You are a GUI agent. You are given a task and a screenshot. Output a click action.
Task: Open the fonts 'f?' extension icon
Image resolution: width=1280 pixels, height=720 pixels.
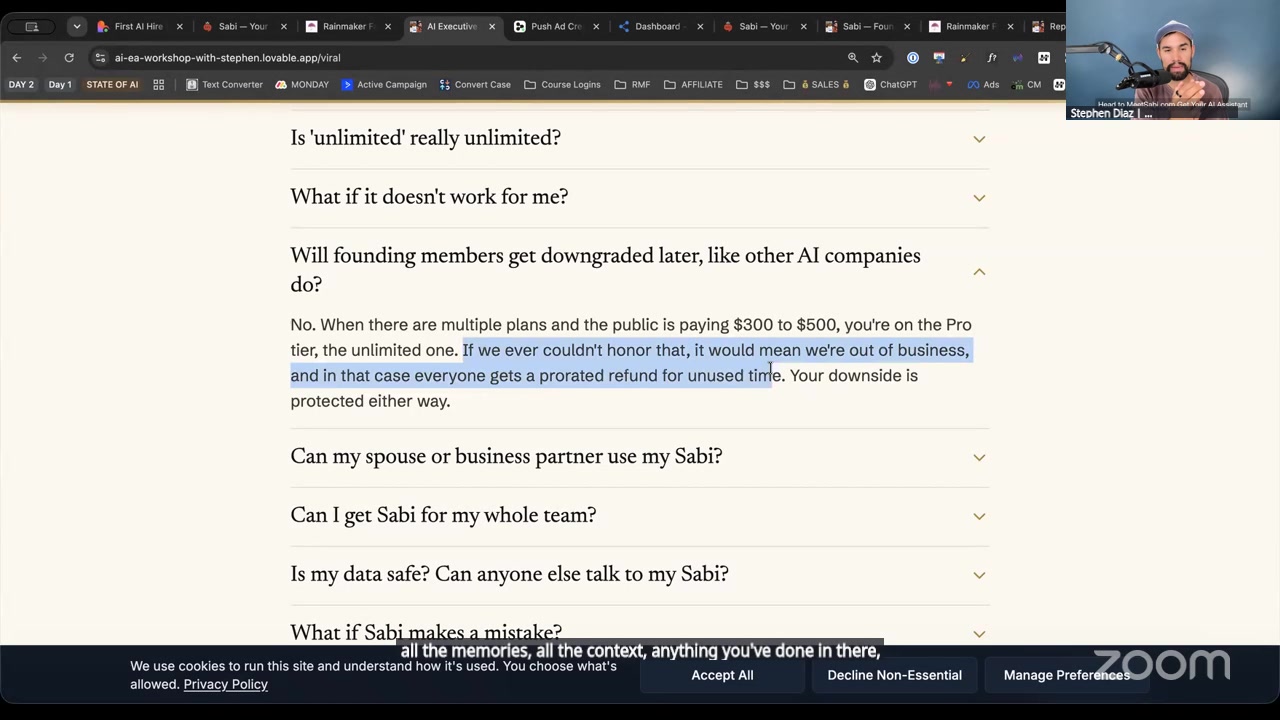pos(992,58)
